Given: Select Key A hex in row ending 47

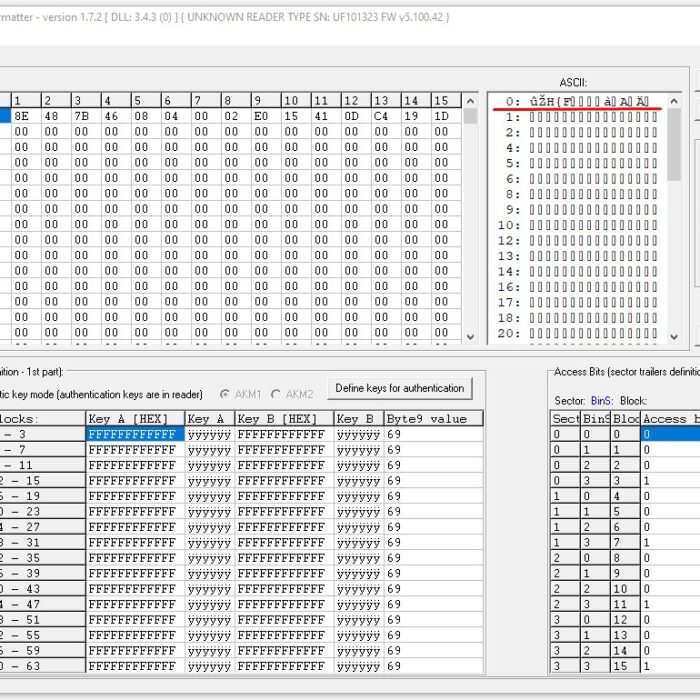Looking at the screenshot, I should pyautogui.click(x=135, y=604).
